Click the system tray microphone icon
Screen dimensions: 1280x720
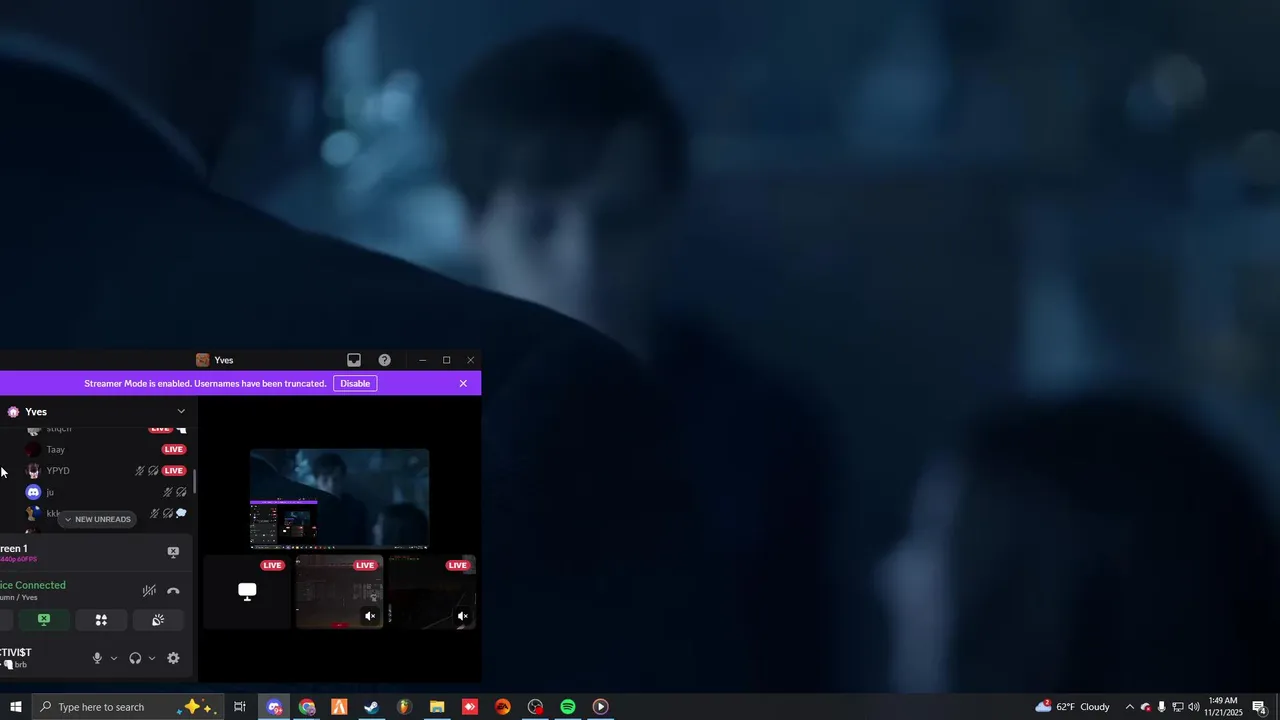(1161, 707)
